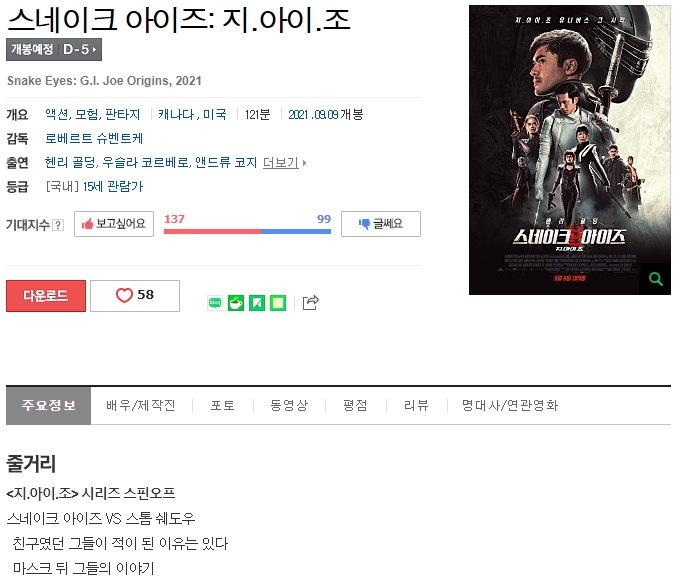Image resolution: width=674 pixels, height=582 pixels.
Task: Click the Naver blog share icon
Action: click(215, 303)
